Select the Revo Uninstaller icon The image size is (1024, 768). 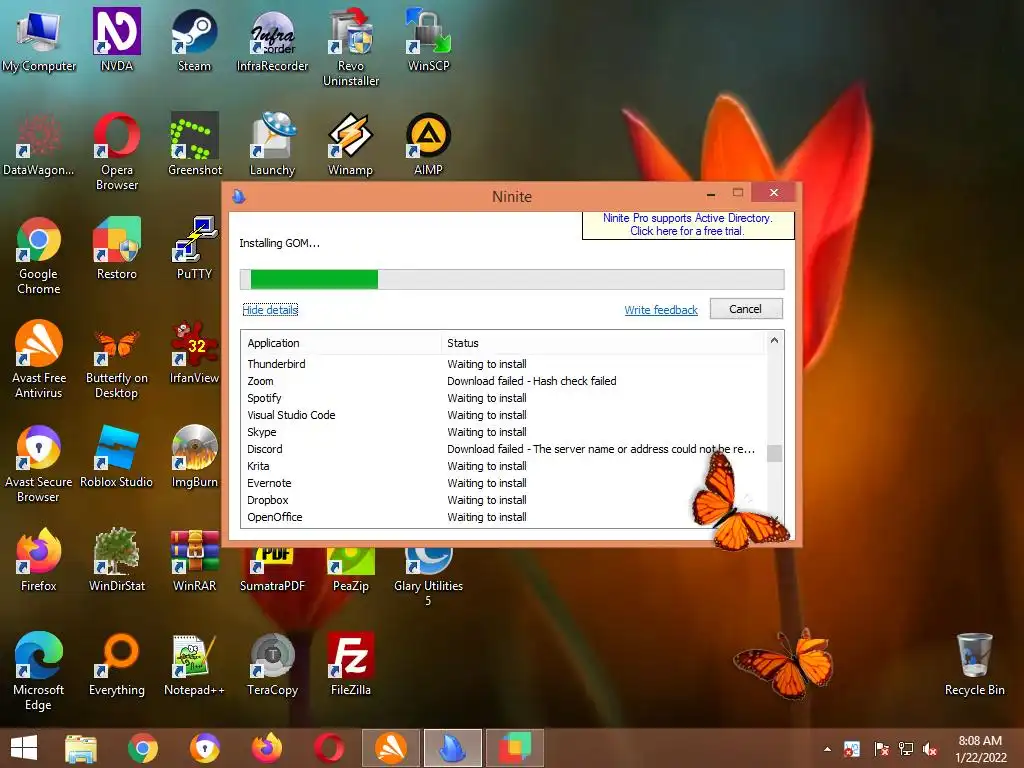coord(351,47)
